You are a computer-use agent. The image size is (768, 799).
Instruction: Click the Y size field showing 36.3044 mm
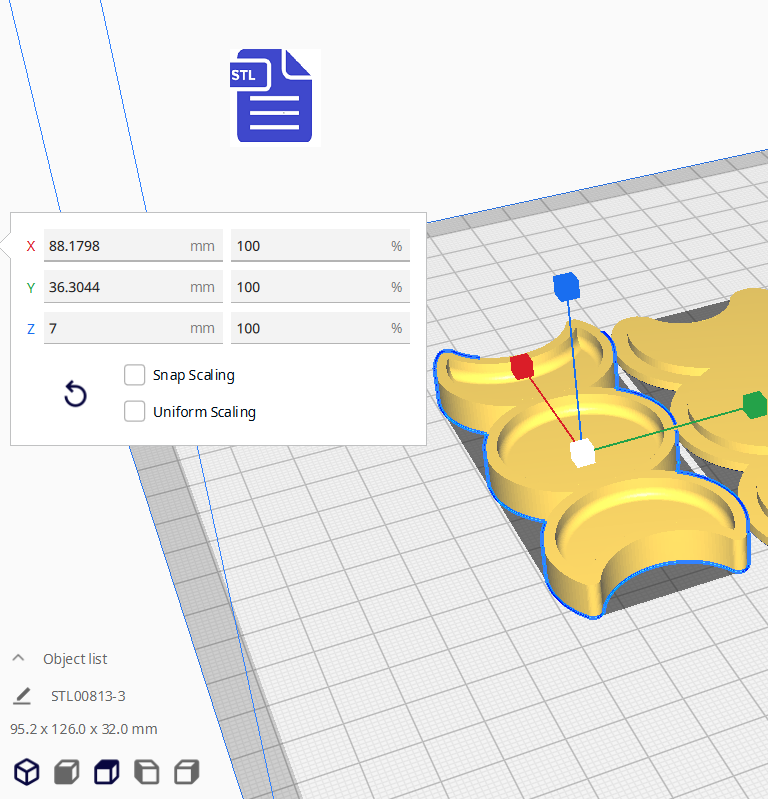[x=115, y=287]
